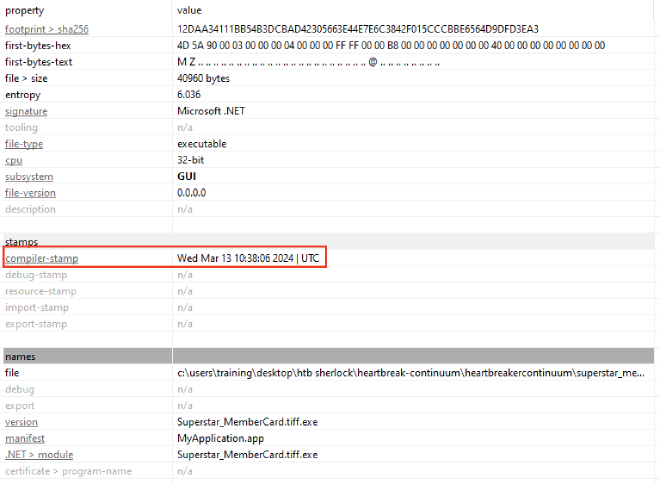660x484 pixels.
Task: Open the subsystem property link
Action: (29, 177)
